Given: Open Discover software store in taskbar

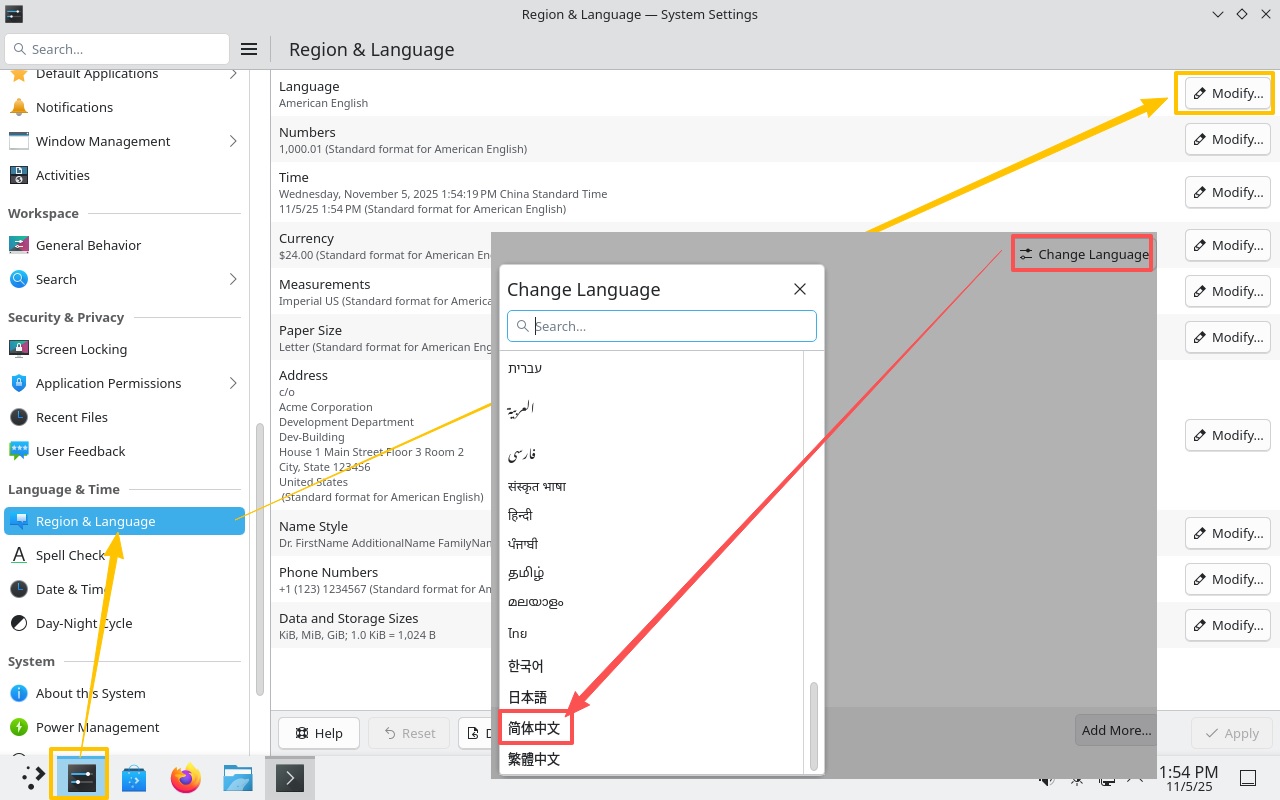Looking at the screenshot, I should point(134,778).
